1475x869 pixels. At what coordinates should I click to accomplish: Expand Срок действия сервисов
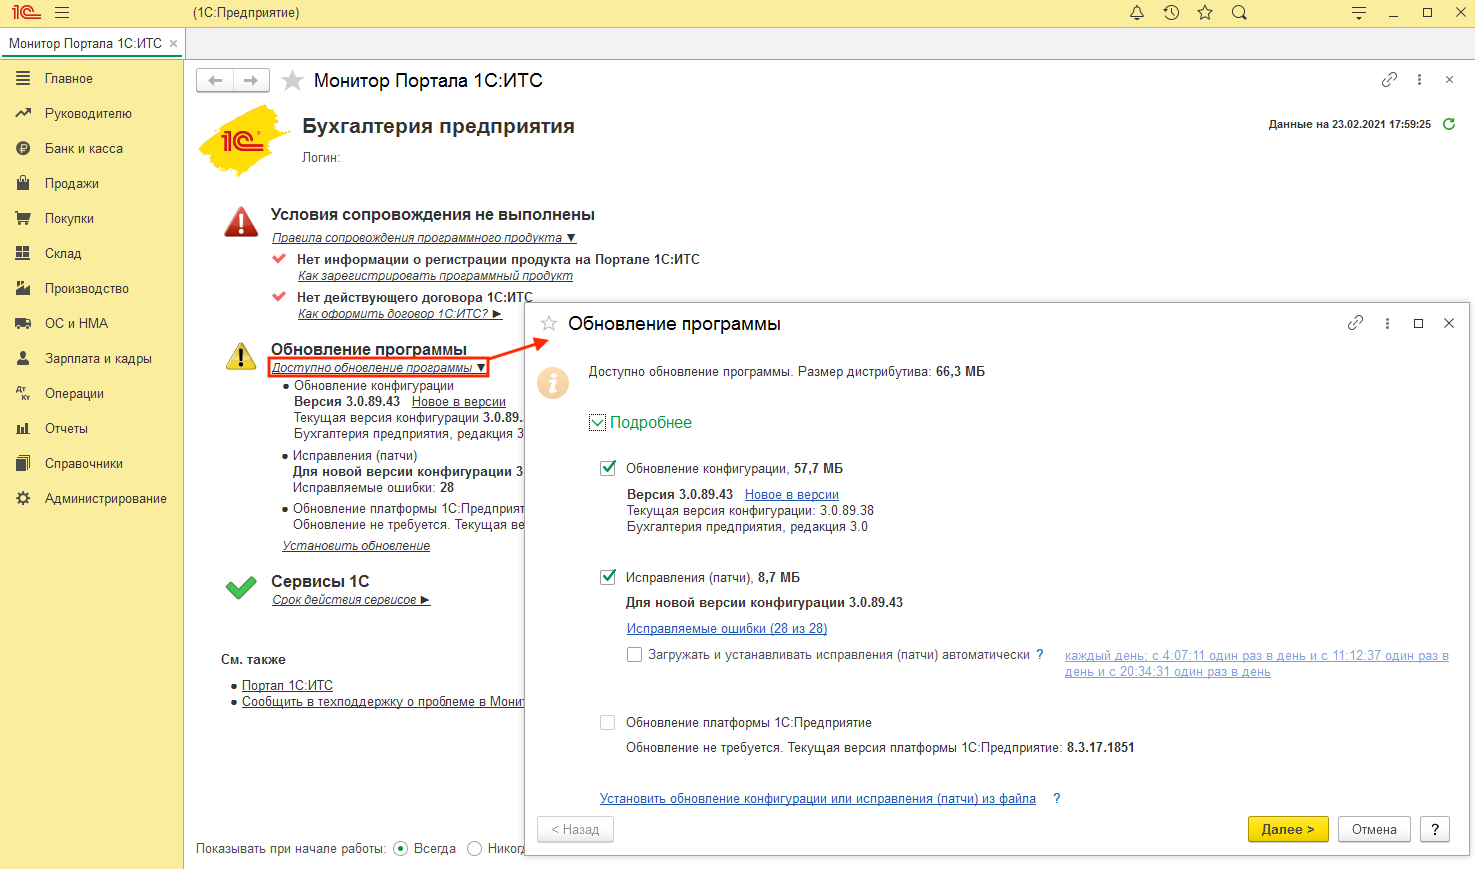(x=351, y=600)
